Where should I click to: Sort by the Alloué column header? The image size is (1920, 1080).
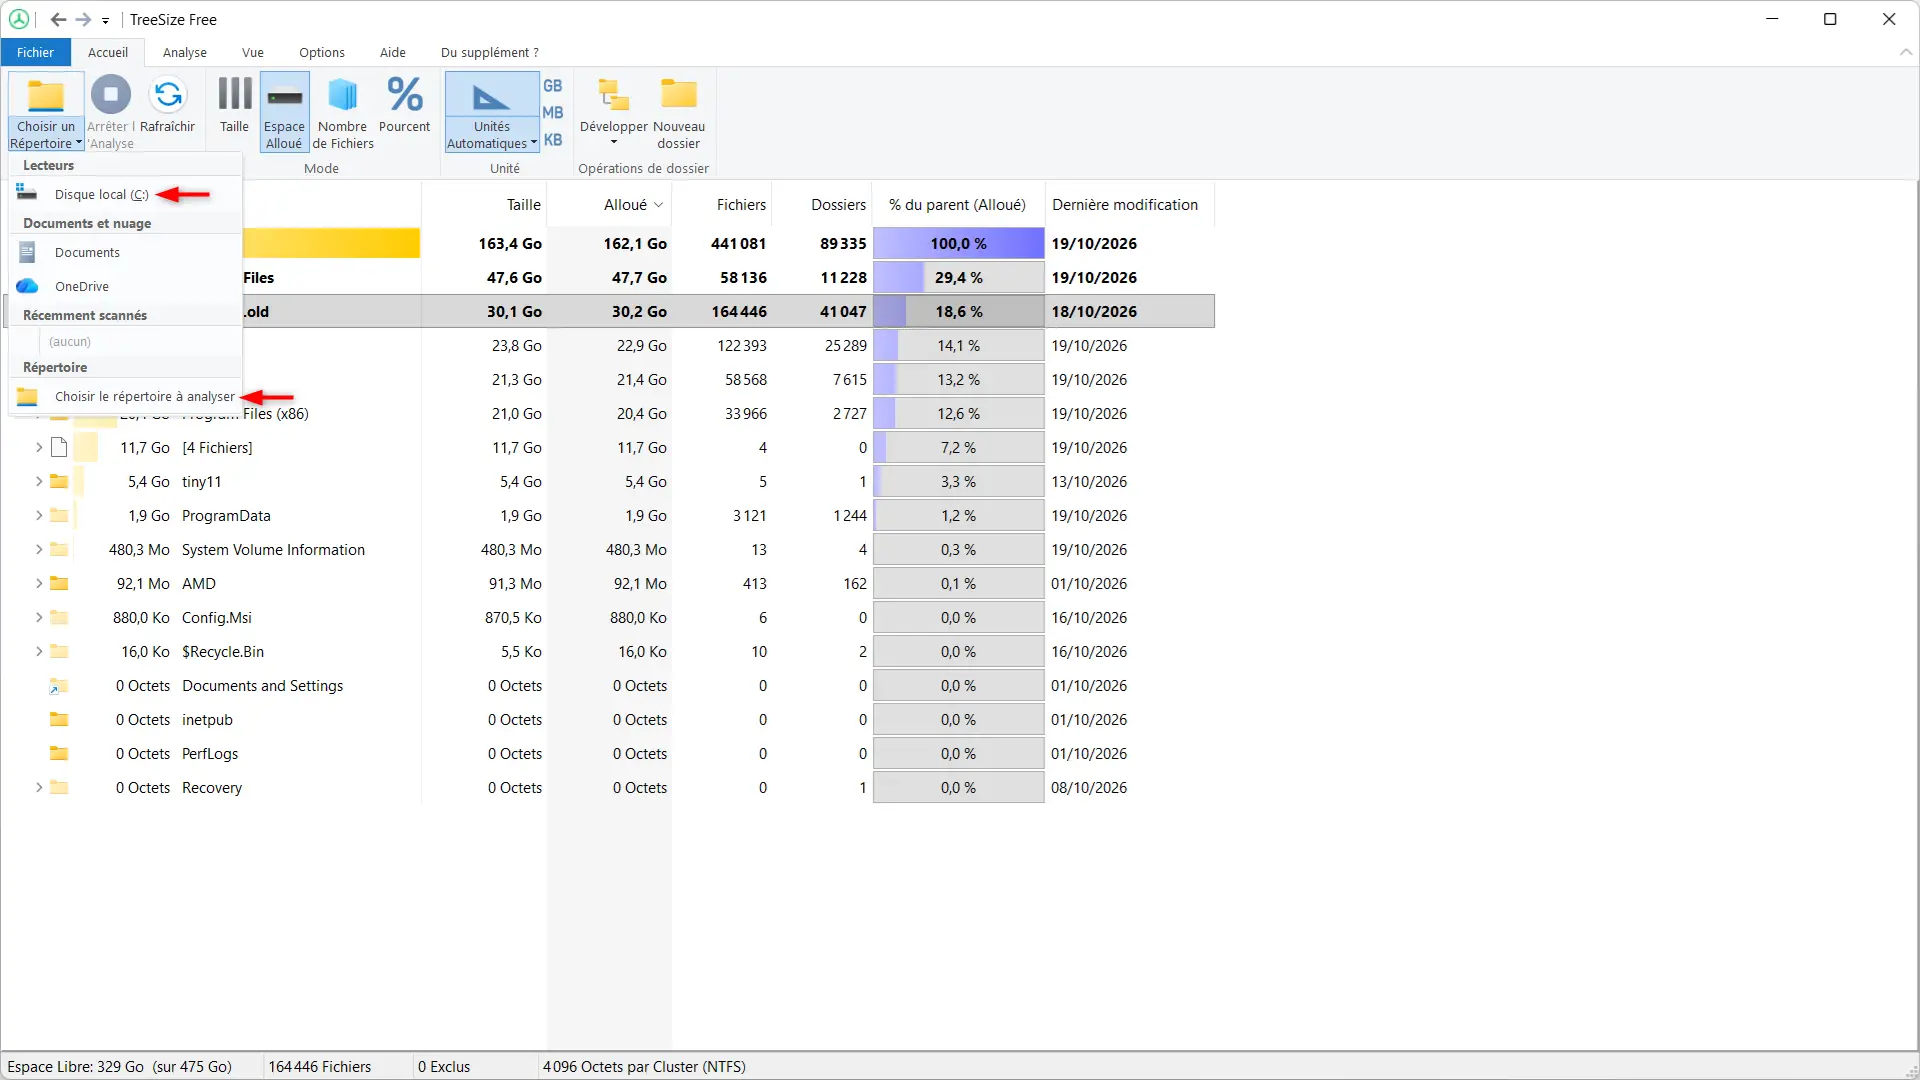tap(609, 204)
